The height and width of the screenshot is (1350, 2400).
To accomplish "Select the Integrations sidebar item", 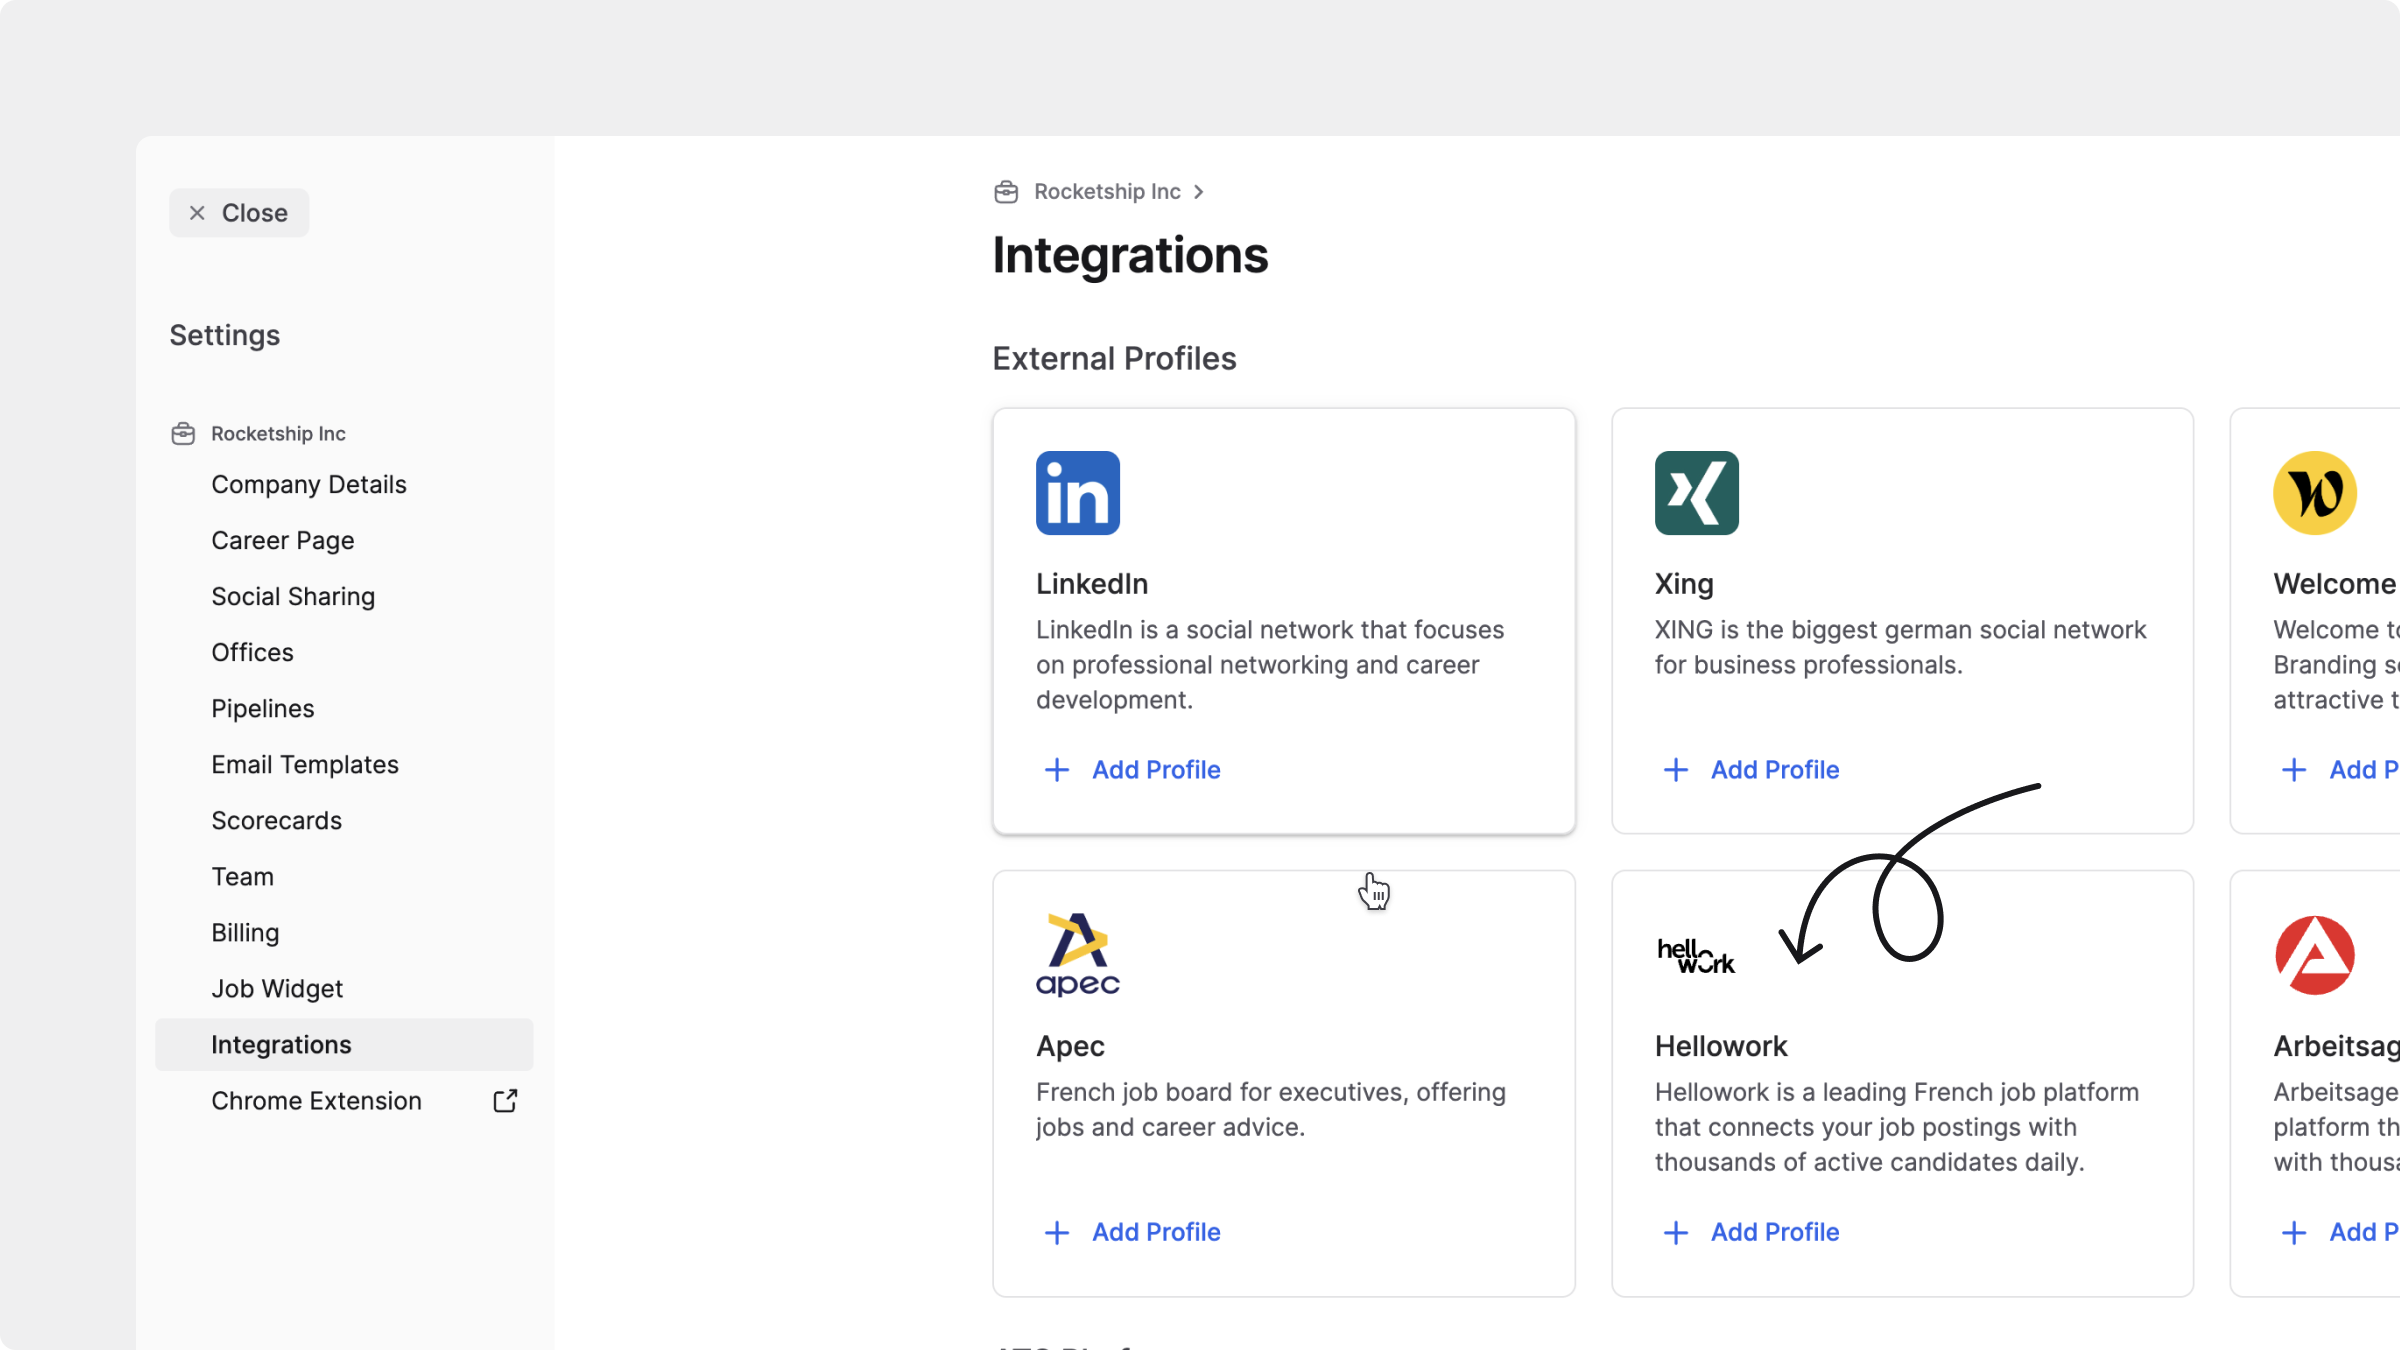I will [x=281, y=1045].
